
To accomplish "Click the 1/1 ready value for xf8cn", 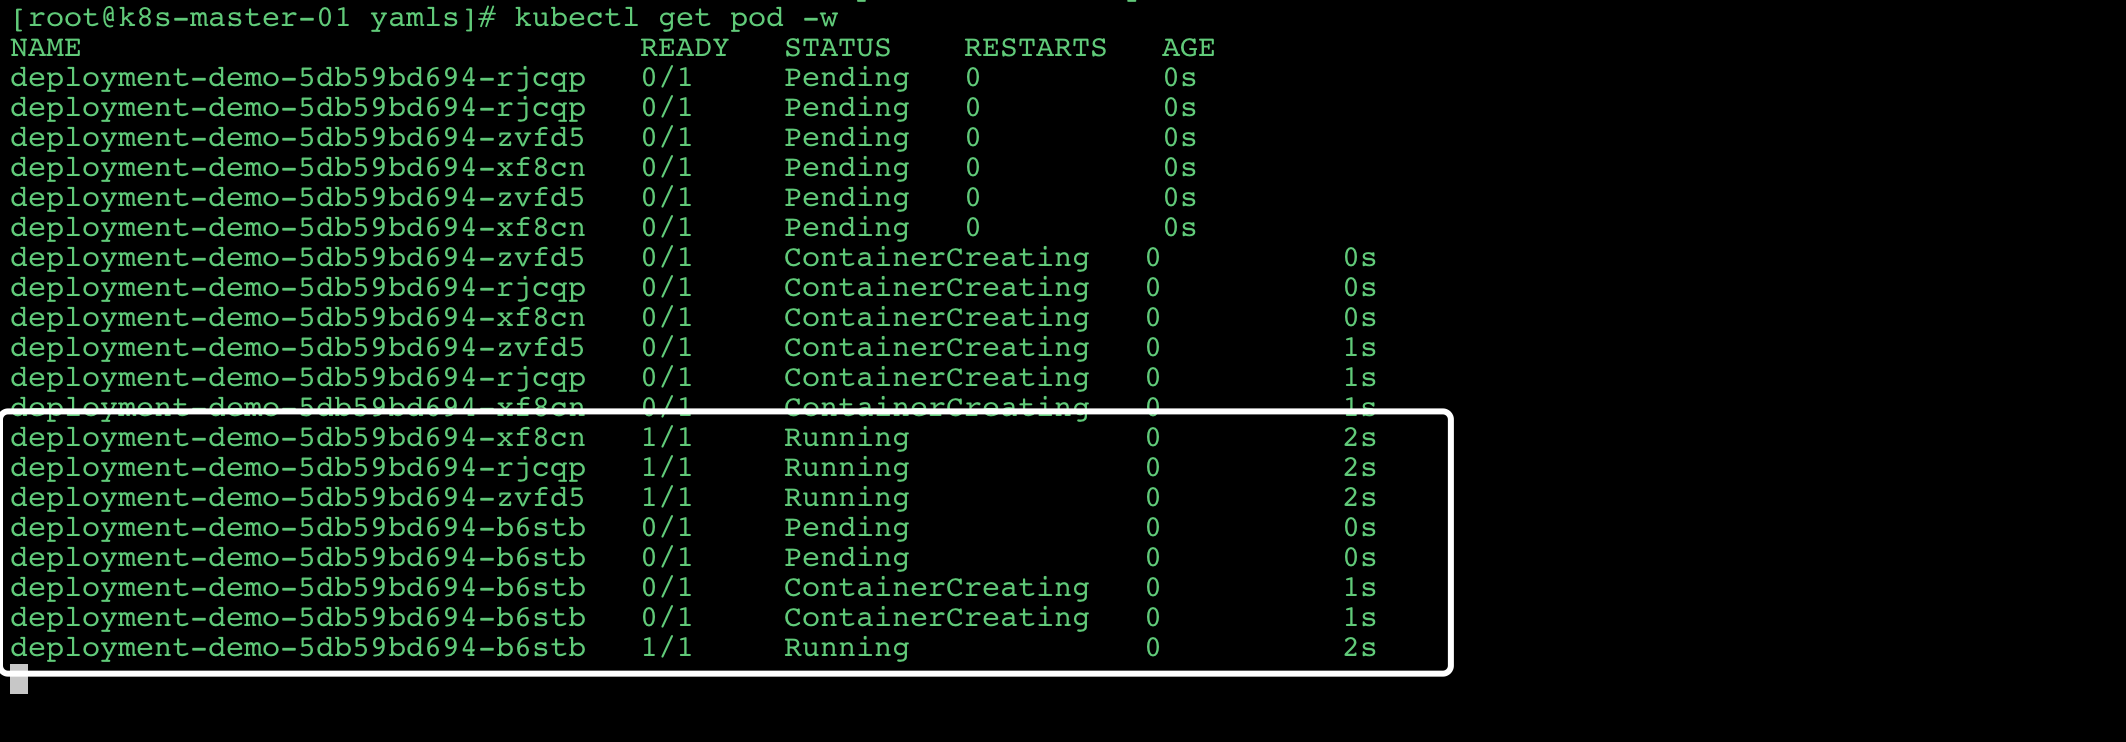I will coord(666,438).
